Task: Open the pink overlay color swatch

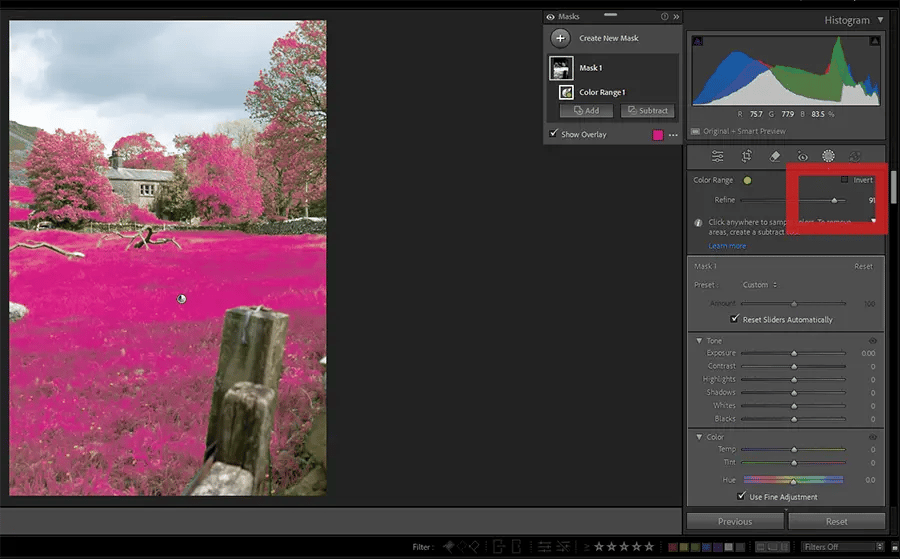Action: coord(658,135)
